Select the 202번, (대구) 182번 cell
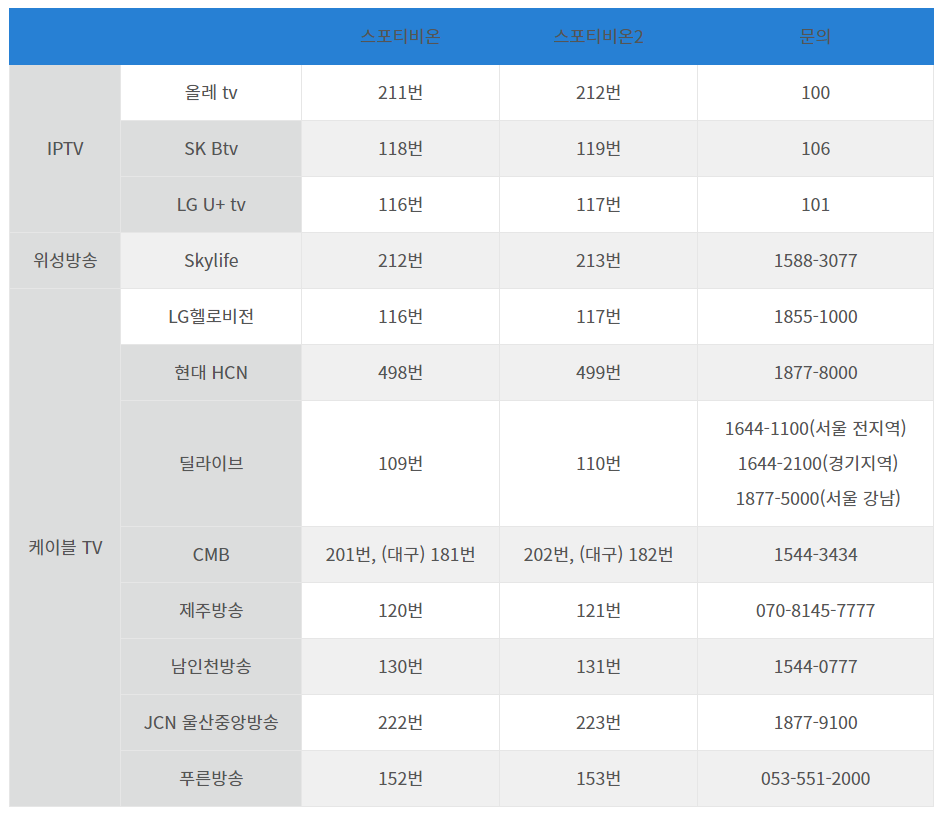 click(598, 554)
